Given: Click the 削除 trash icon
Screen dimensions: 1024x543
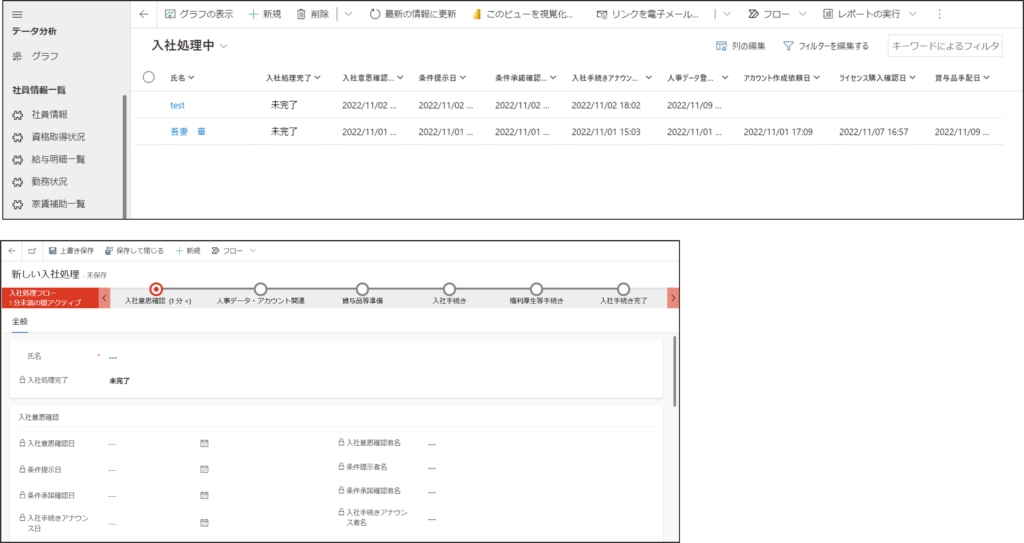Looking at the screenshot, I should point(301,15).
